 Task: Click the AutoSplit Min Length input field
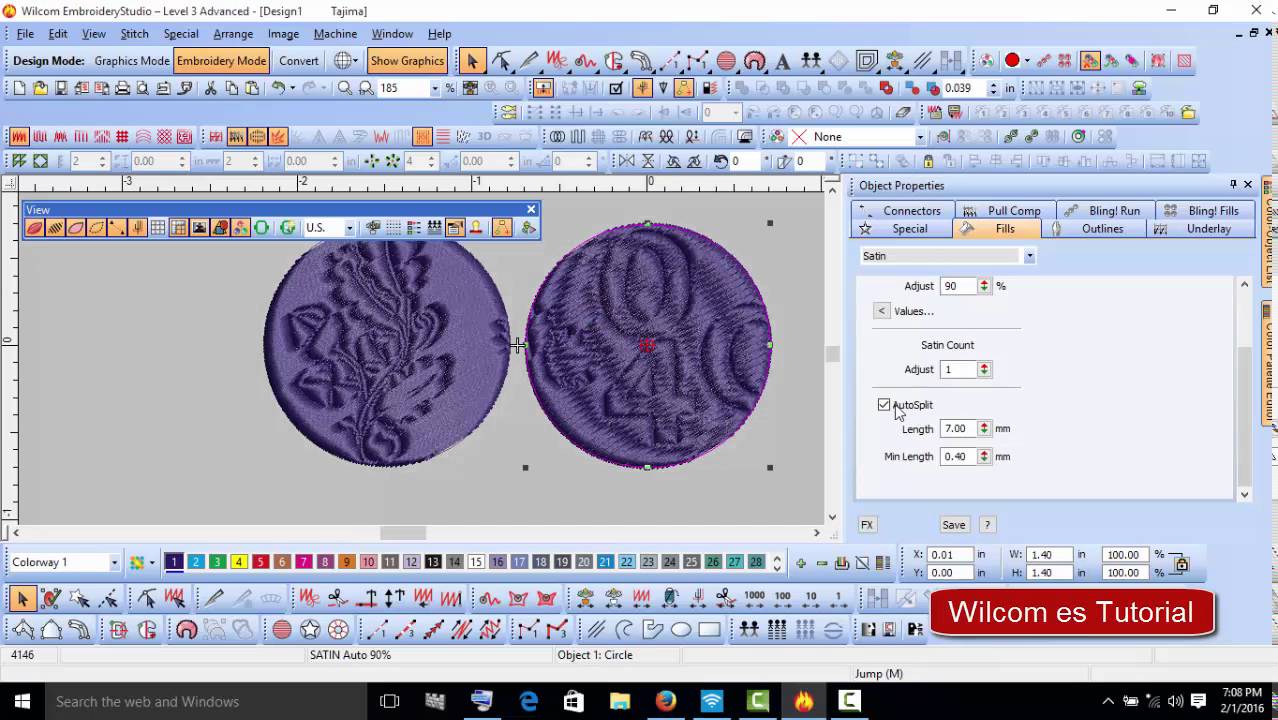pos(959,457)
